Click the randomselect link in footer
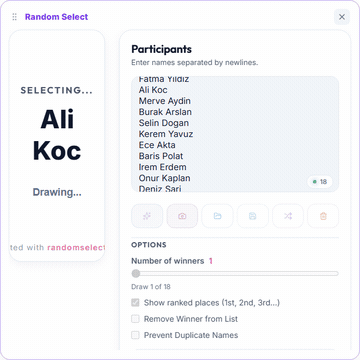This screenshot has height=360, width=360. (x=76, y=248)
